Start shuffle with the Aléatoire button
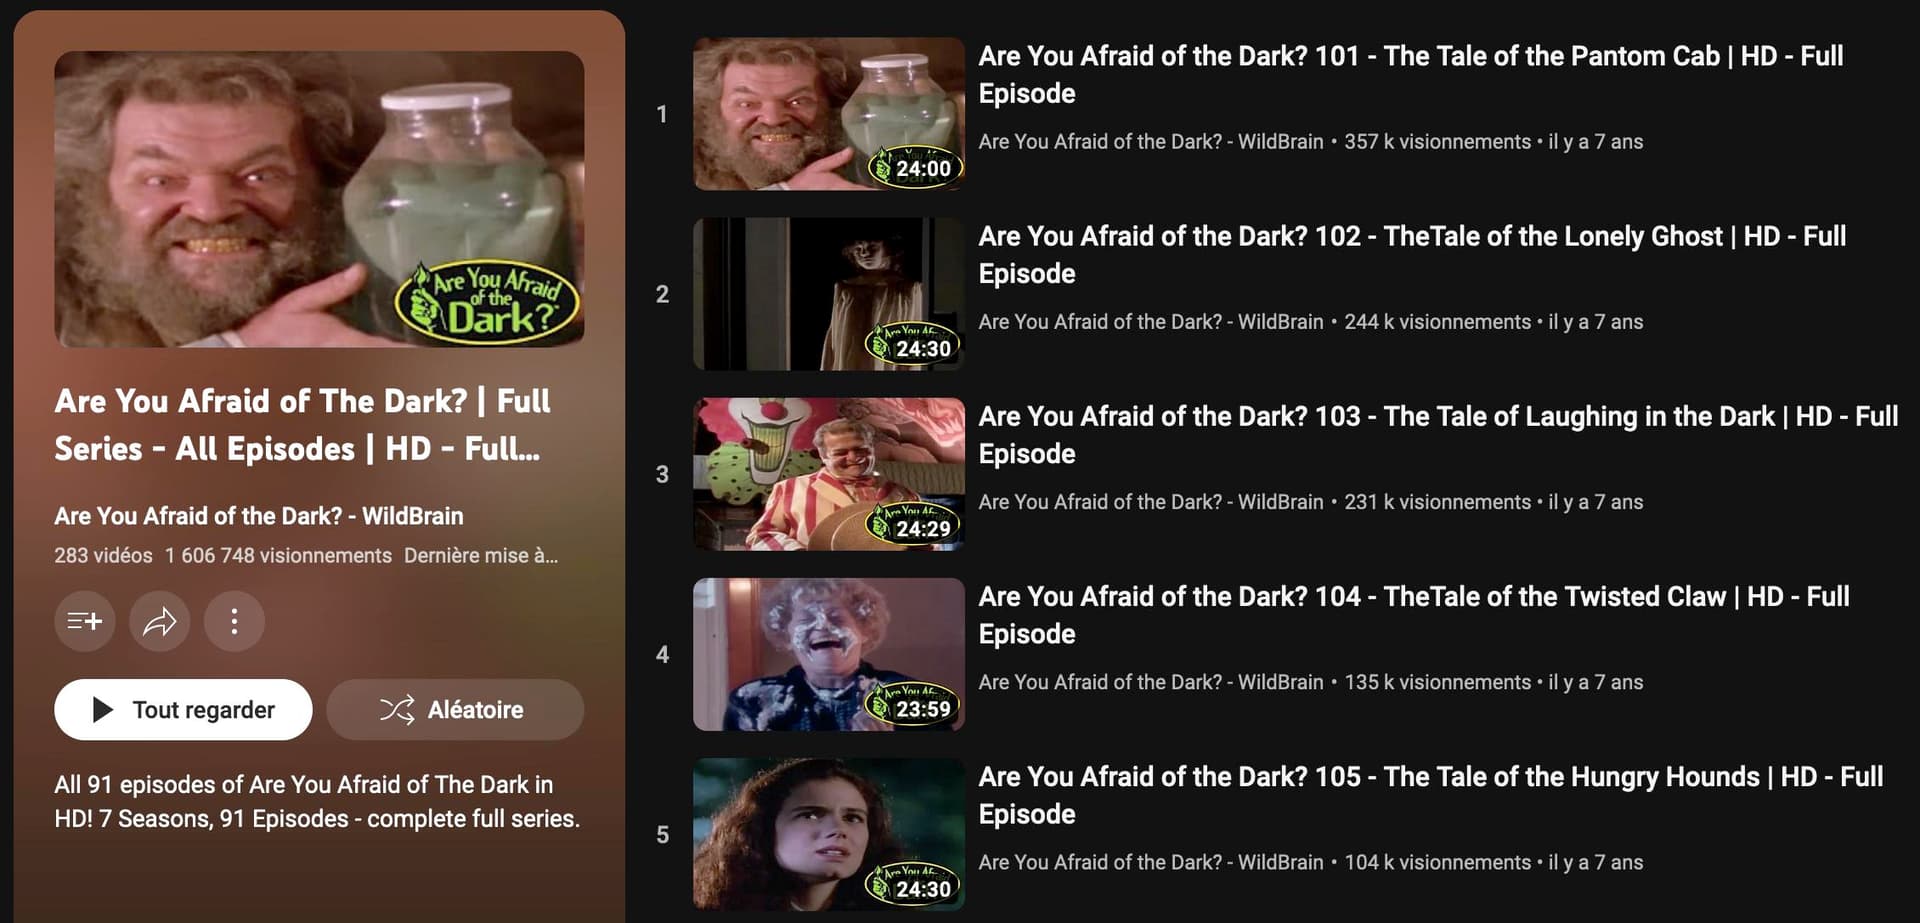 tap(455, 710)
